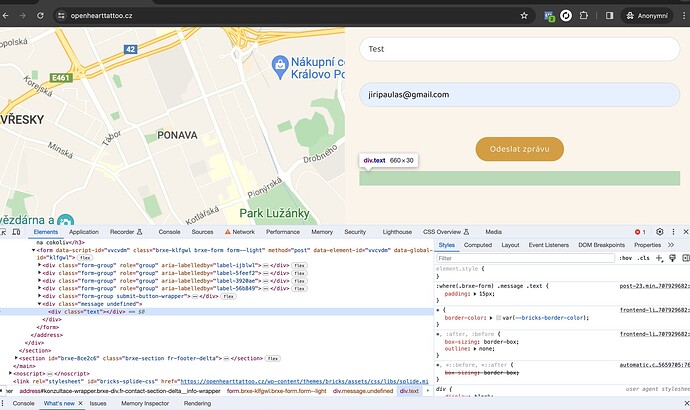This screenshot has width=690, height=410.
Task: Click the name field containing Test
Action: (x=519, y=49)
